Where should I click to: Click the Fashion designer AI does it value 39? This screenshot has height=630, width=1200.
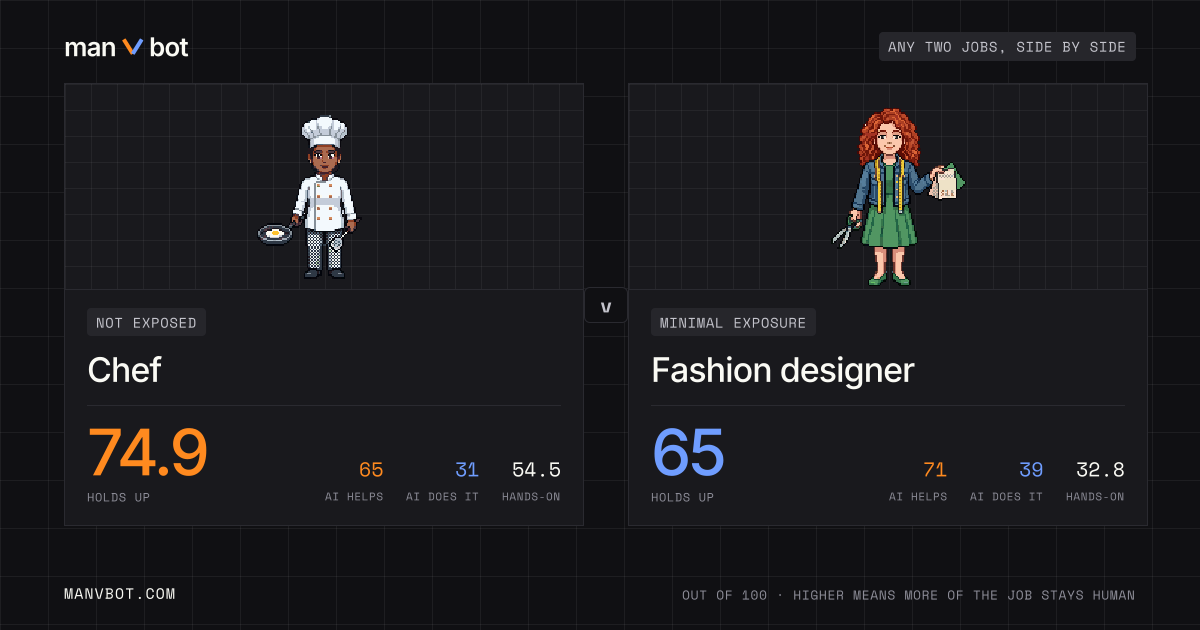tap(1031, 470)
